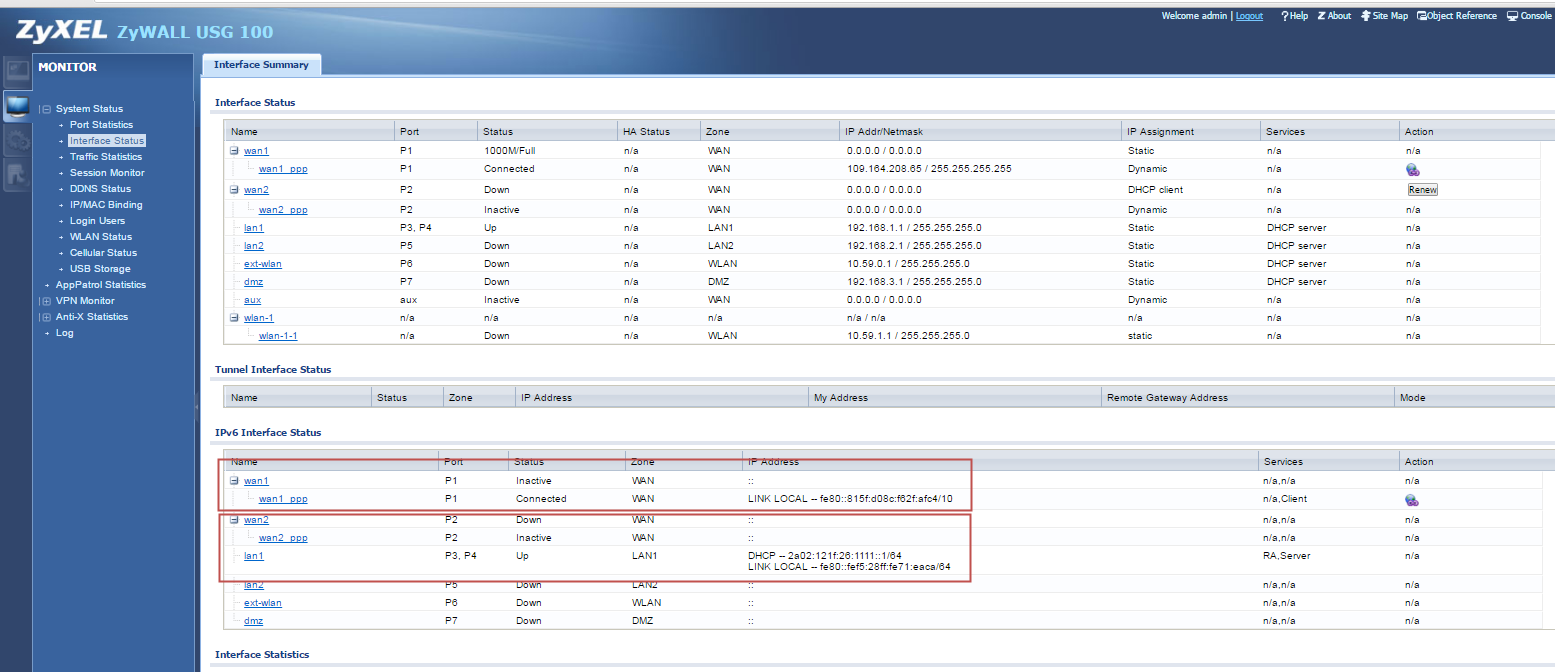Click the IPv6 wan1_ppp connection action icon
The height and width of the screenshot is (672, 1555).
(1412, 500)
